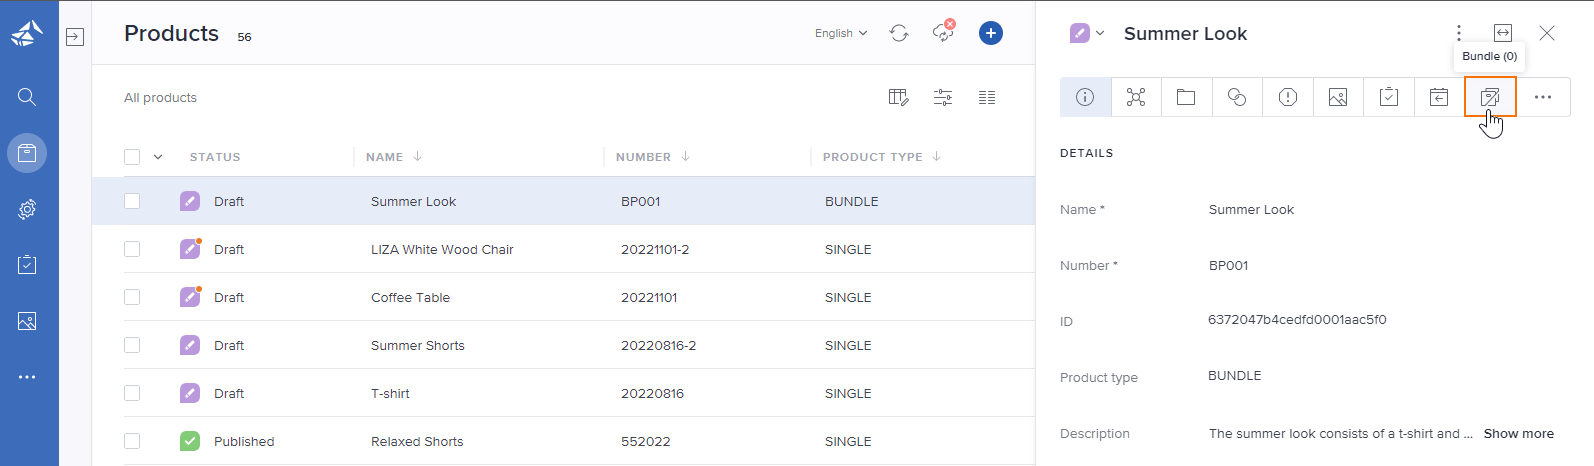Click the edit table columns icon
Image resolution: width=1594 pixels, height=466 pixels.
pos(898,97)
